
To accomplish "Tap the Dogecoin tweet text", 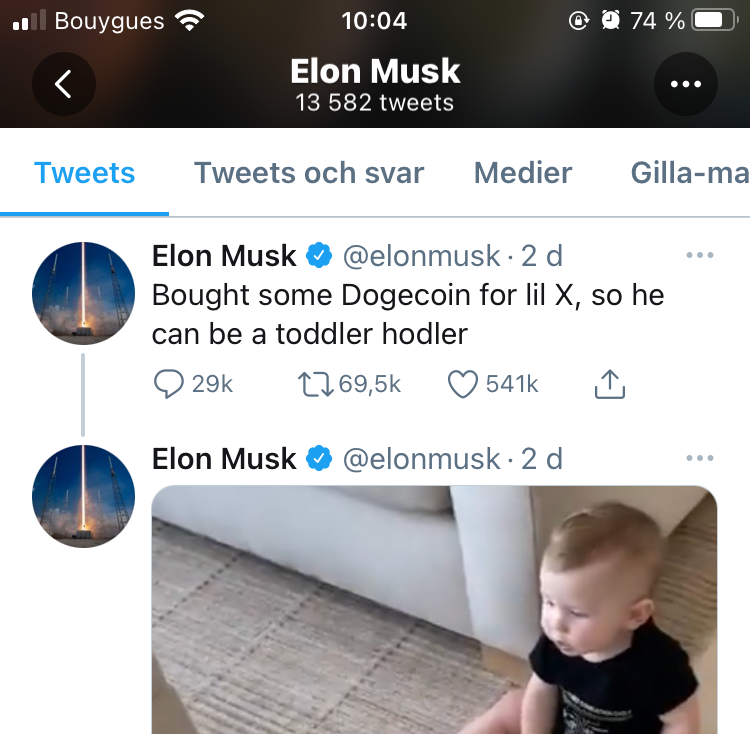I will pyautogui.click(x=408, y=314).
